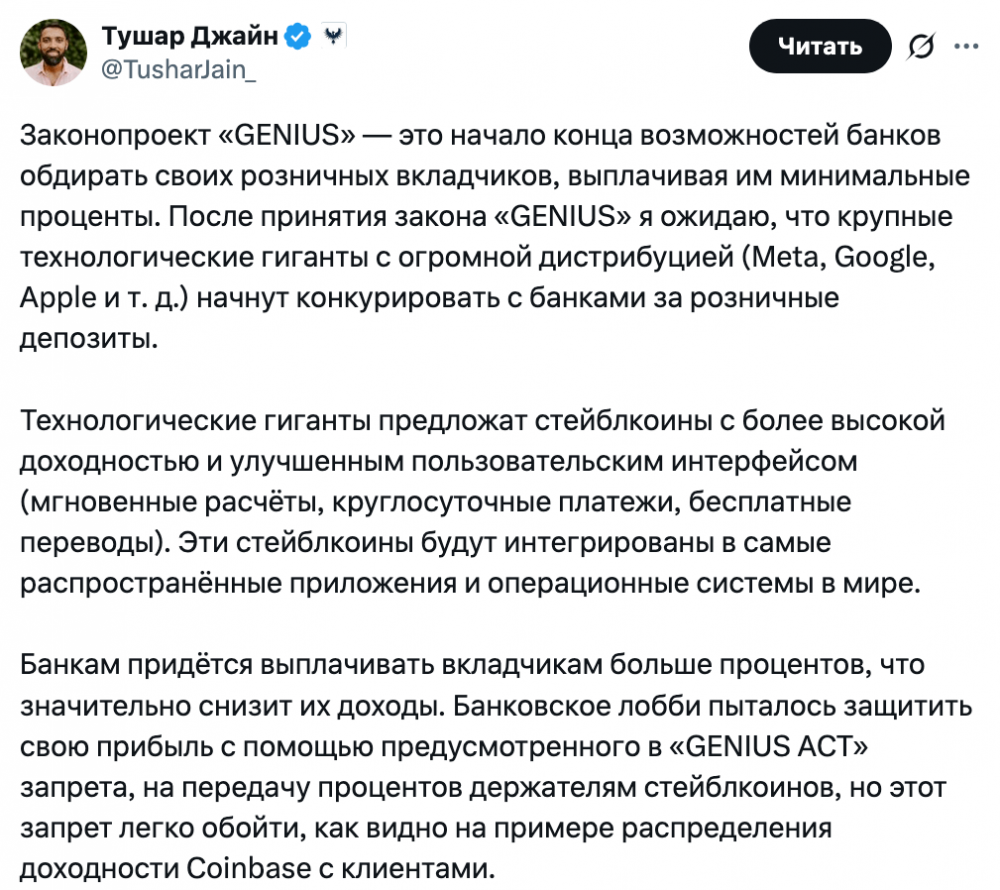The image size is (1000, 890).
Task: Click the first paragraph starting with Законопроект
Action: tap(480, 237)
